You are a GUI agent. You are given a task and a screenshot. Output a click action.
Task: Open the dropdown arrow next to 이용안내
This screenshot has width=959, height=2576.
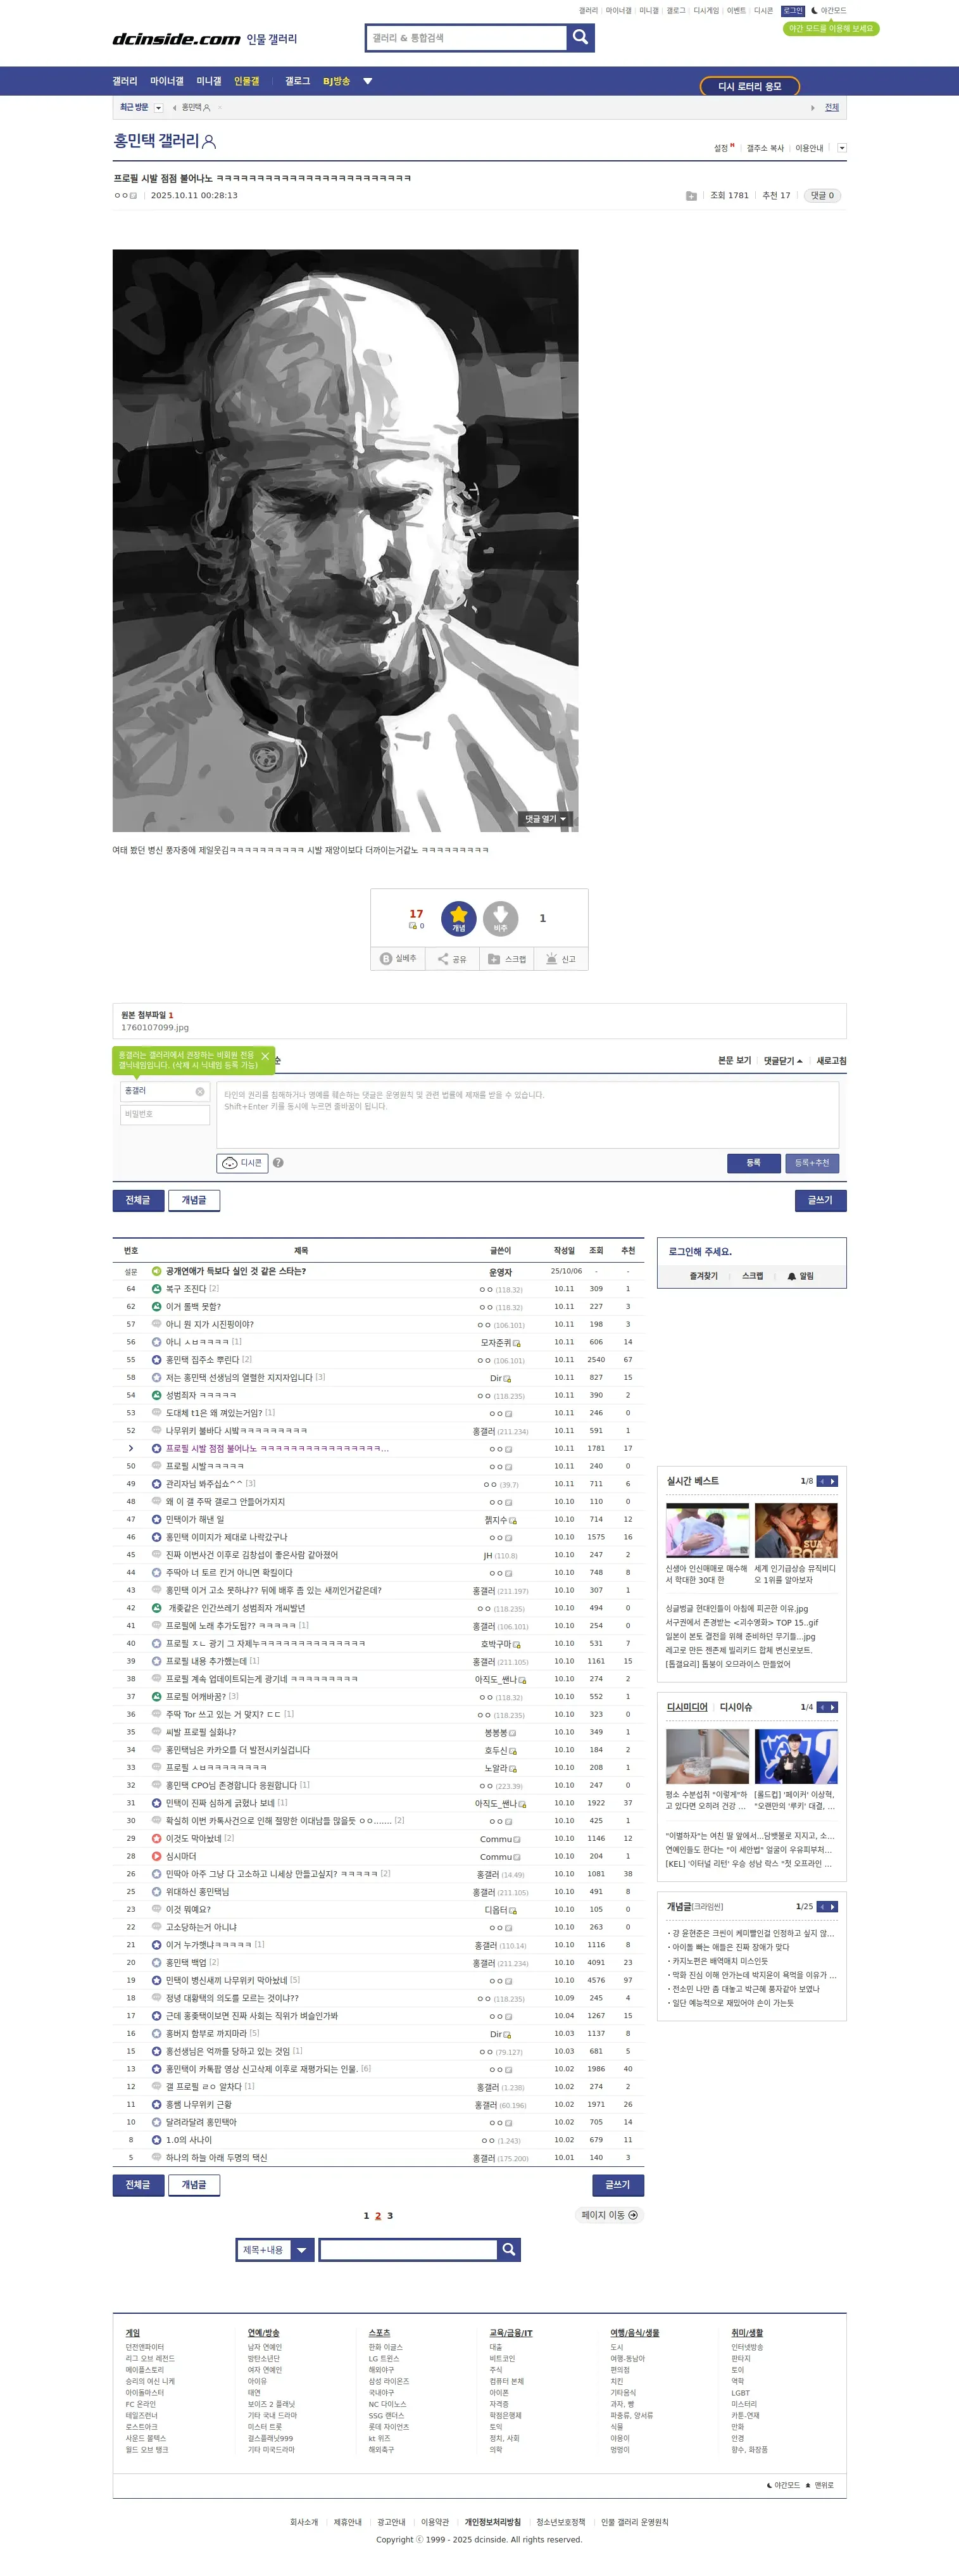[x=841, y=148]
